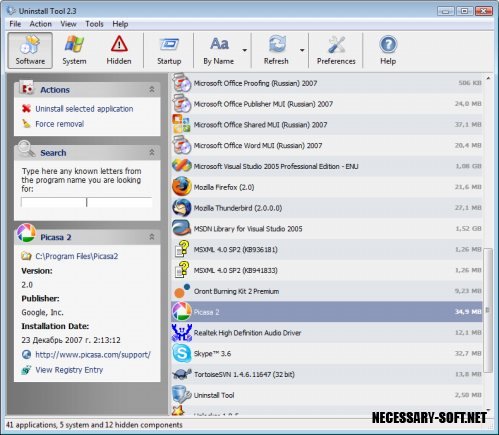This screenshot has width=499, height=435.
Task: Click the list's scroll up arrow
Action: point(488,78)
